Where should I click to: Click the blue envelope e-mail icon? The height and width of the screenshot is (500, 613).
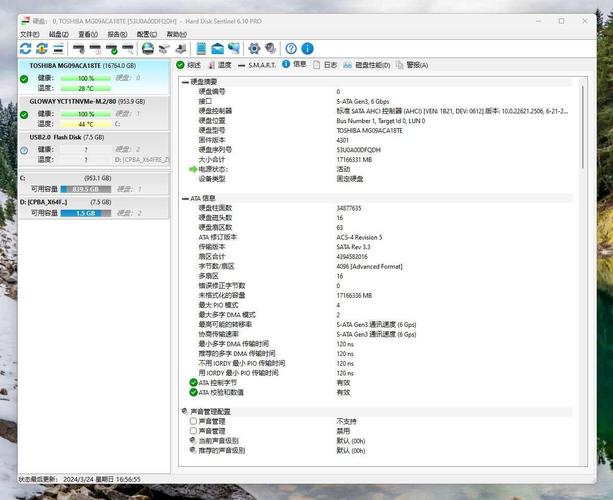click(x=217, y=48)
